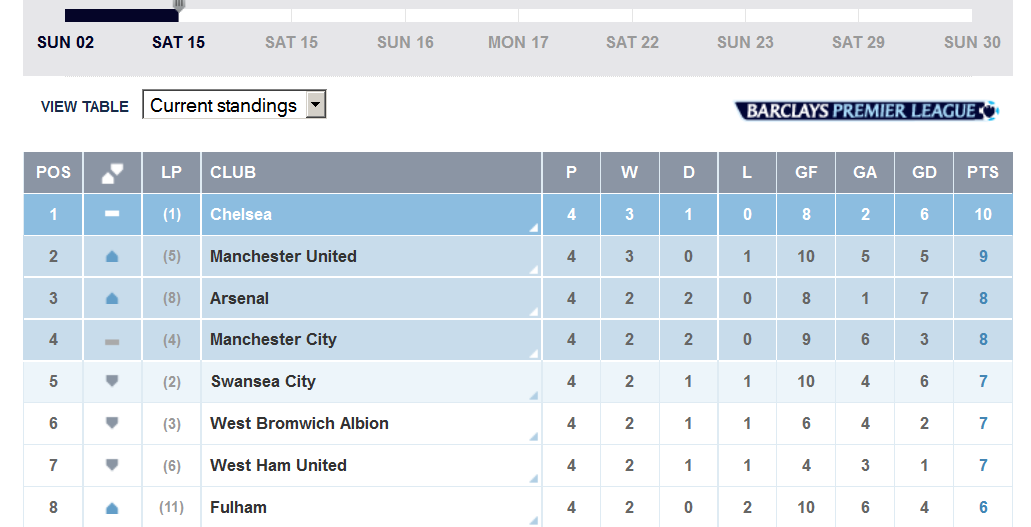This screenshot has width=1031, height=527.
Task: Open the Arsenal club link
Action: tap(239, 298)
